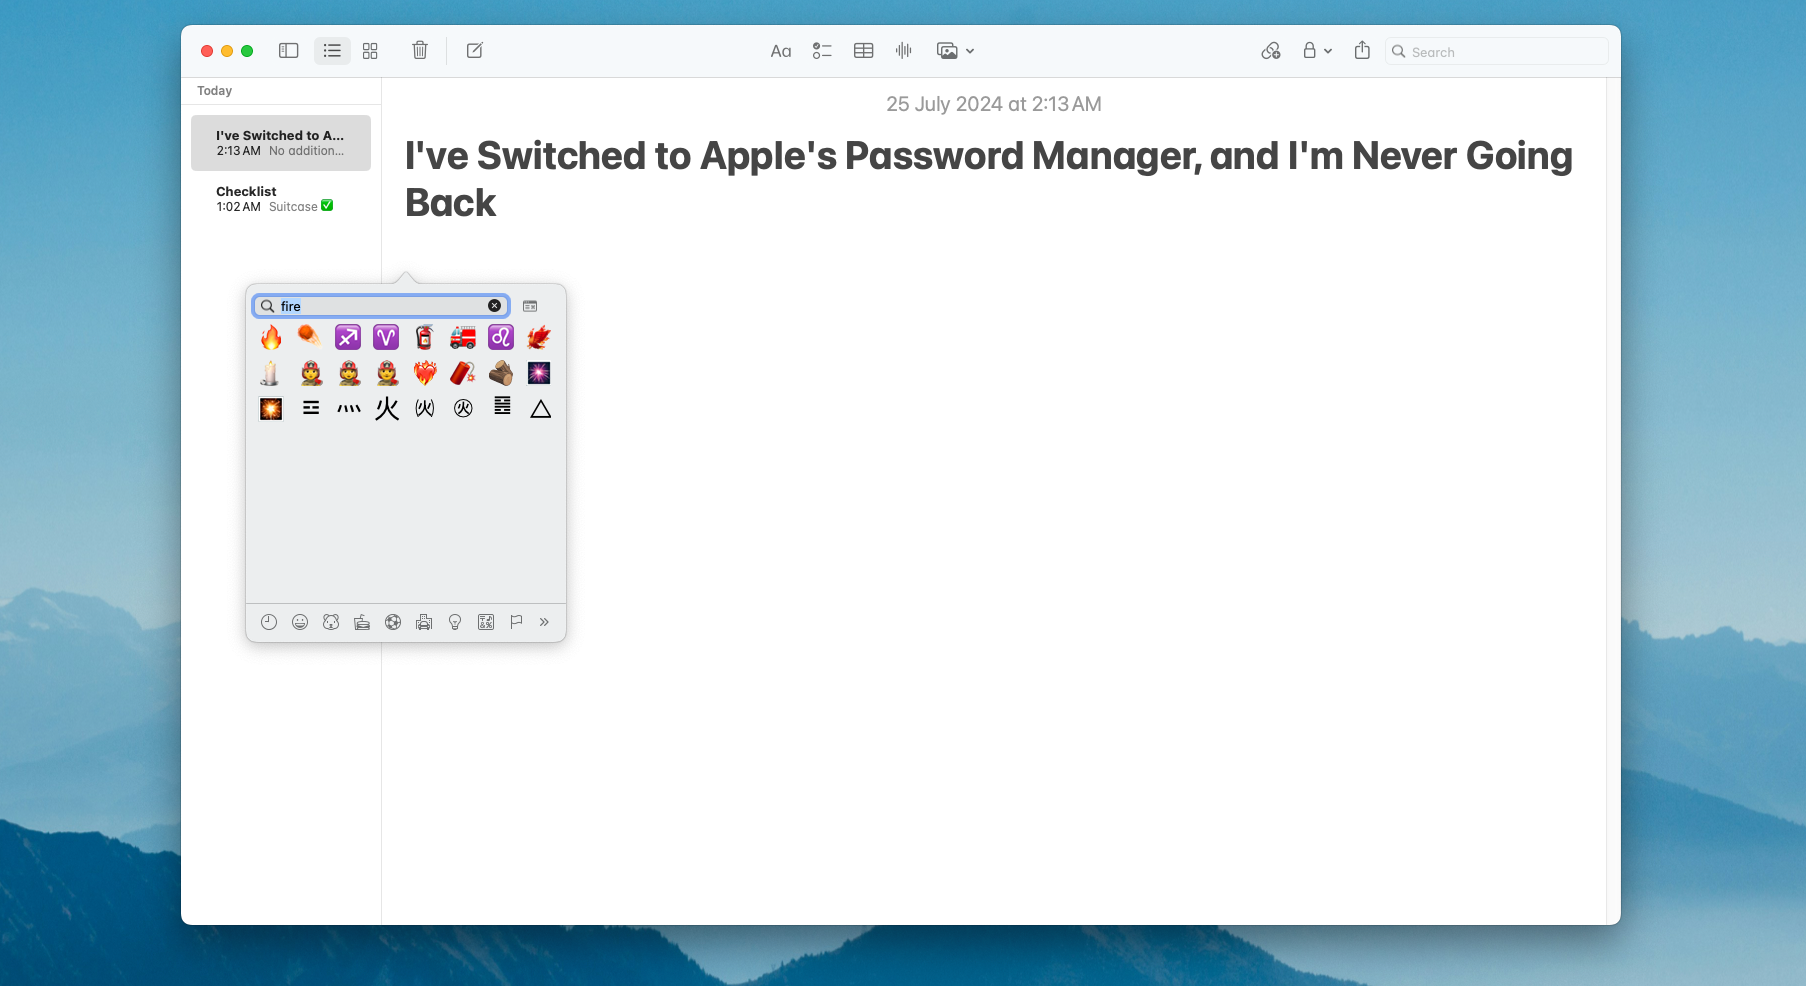Start an audio recording in the note
The height and width of the screenshot is (986, 1806).
[903, 51]
